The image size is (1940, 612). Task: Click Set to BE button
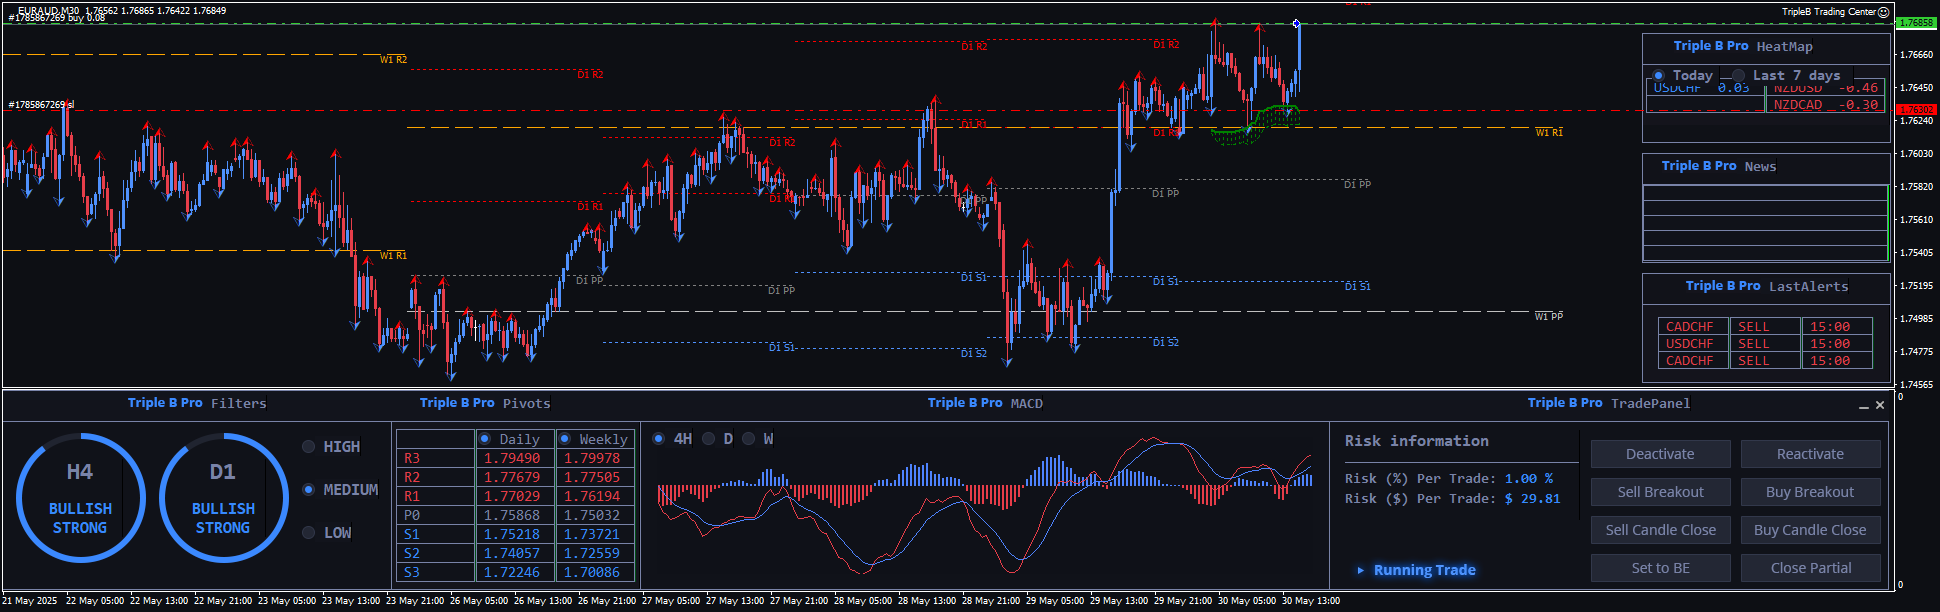click(x=1660, y=568)
